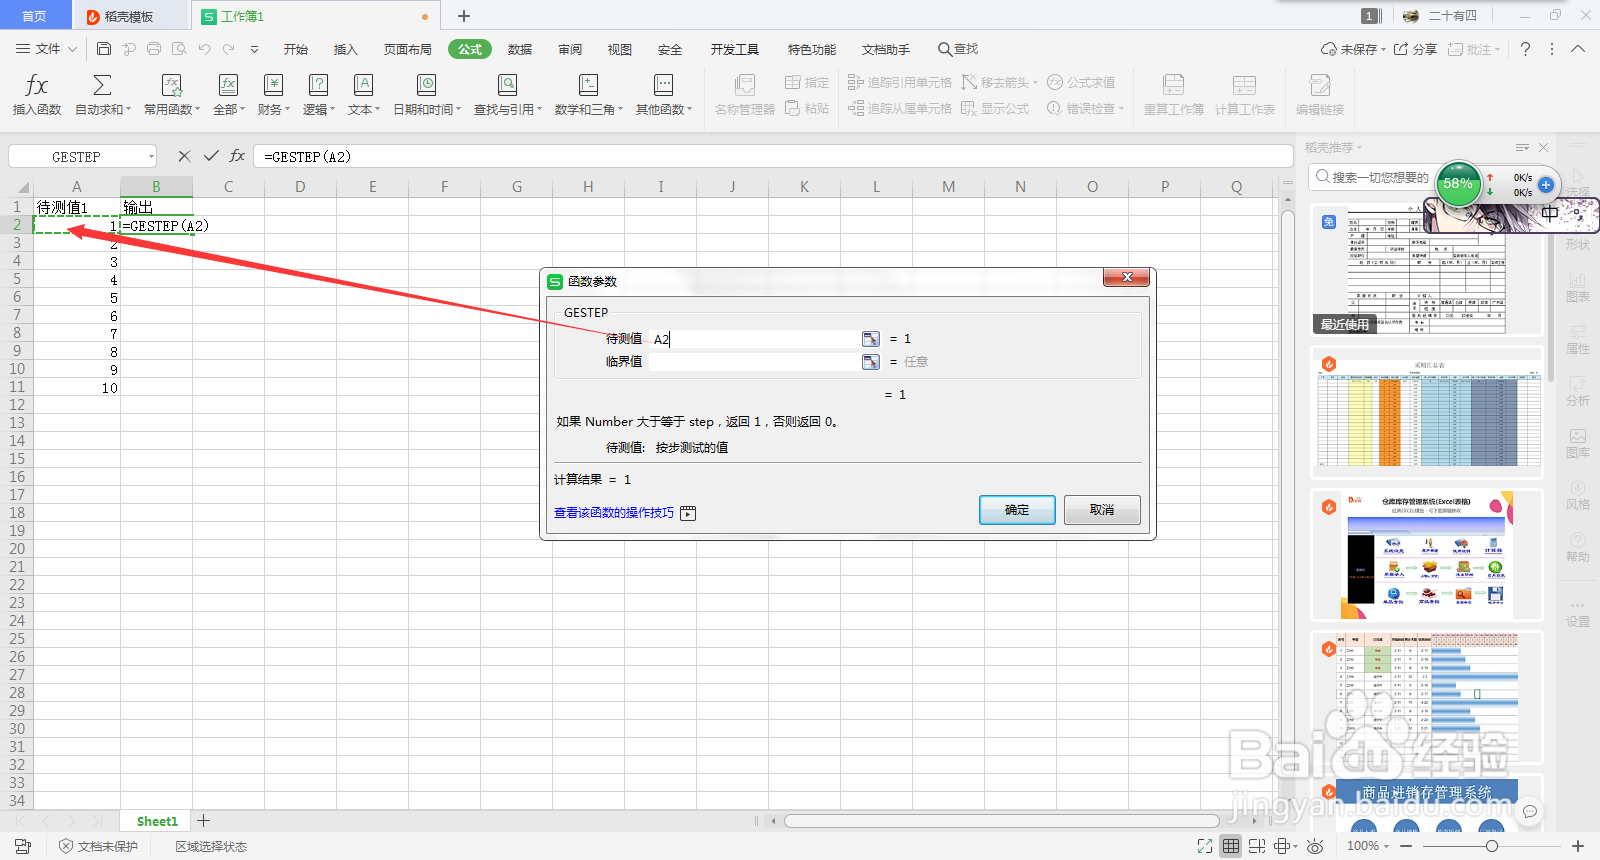
Task: Open 查看该函数的操作技巧 link
Action: tap(614, 513)
